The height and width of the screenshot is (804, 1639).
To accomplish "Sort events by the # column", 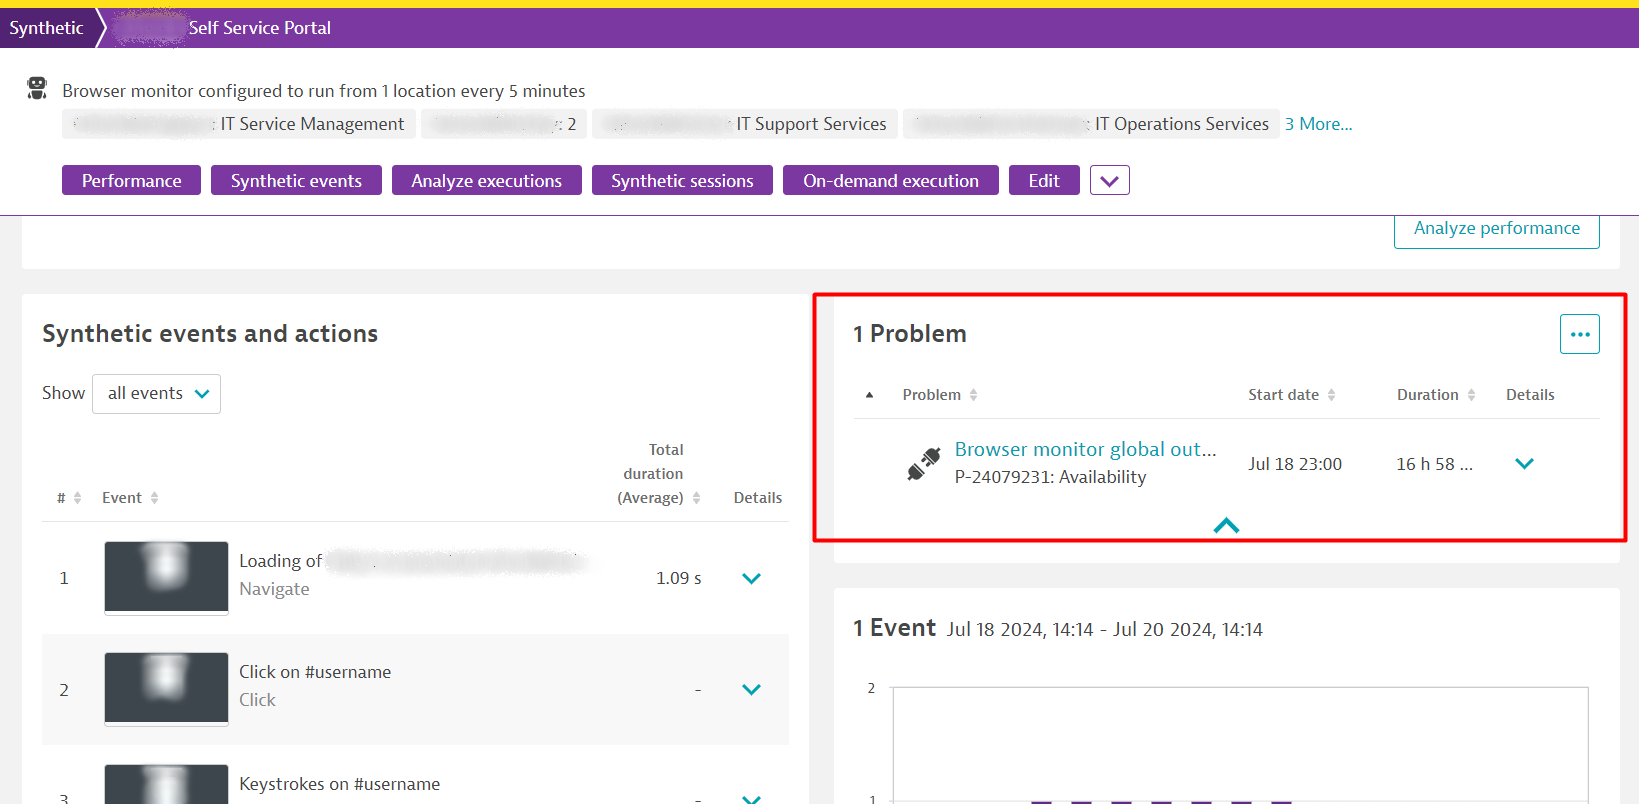I will pos(69,498).
